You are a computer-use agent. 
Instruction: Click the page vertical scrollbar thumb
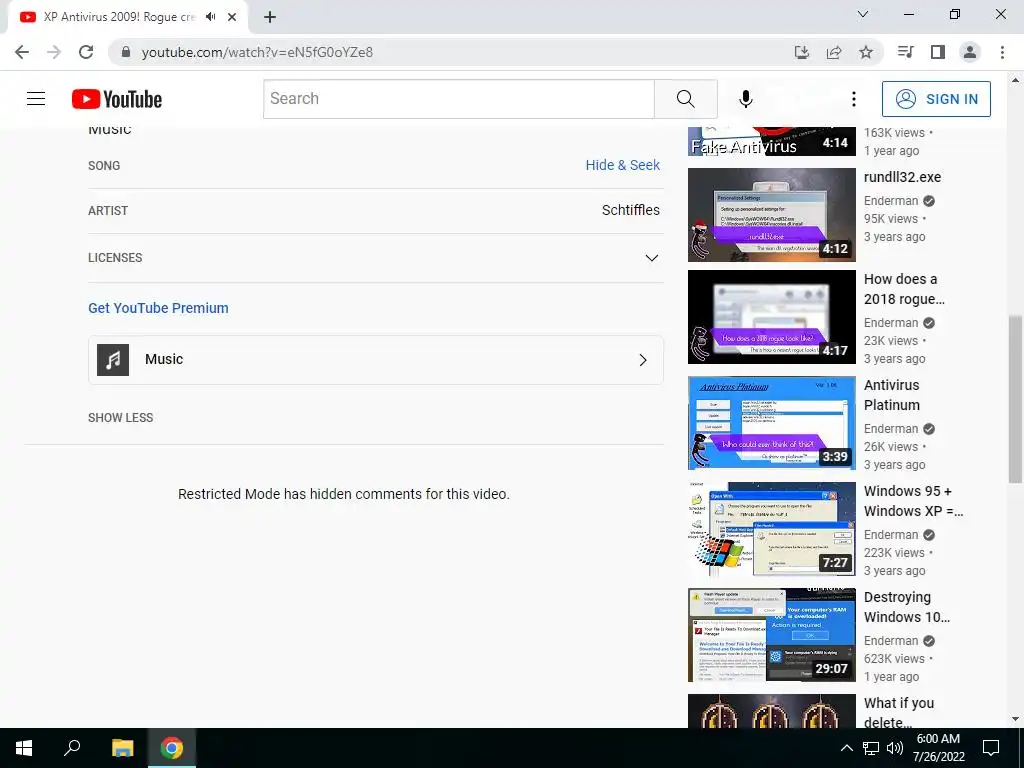click(x=1015, y=400)
